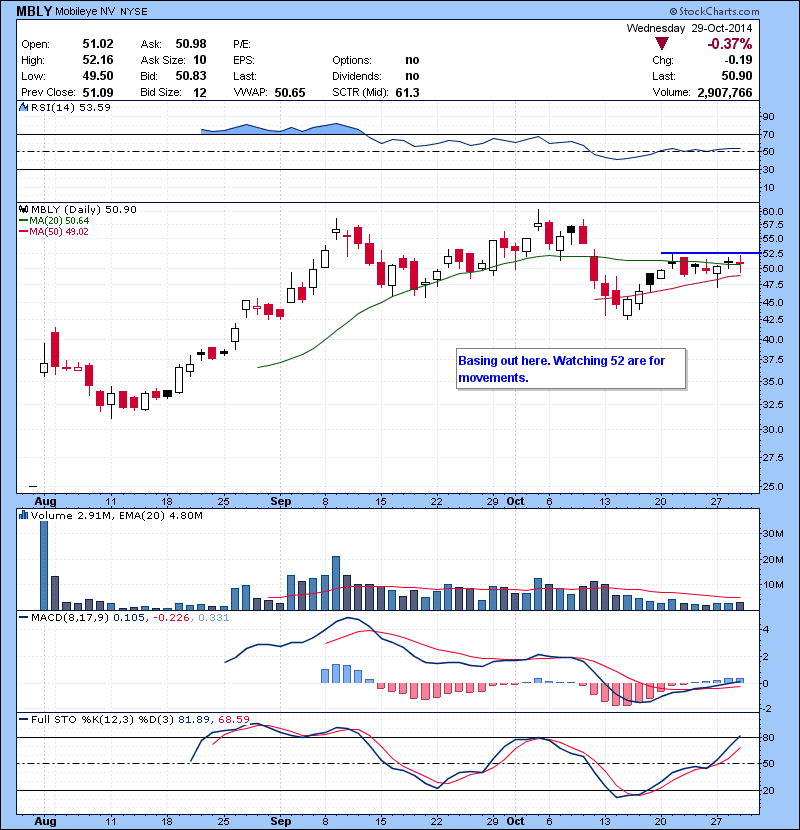Image resolution: width=800 pixels, height=830 pixels.
Task: Click the date Wednesday 29-Oct-2014
Action: point(689,28)
